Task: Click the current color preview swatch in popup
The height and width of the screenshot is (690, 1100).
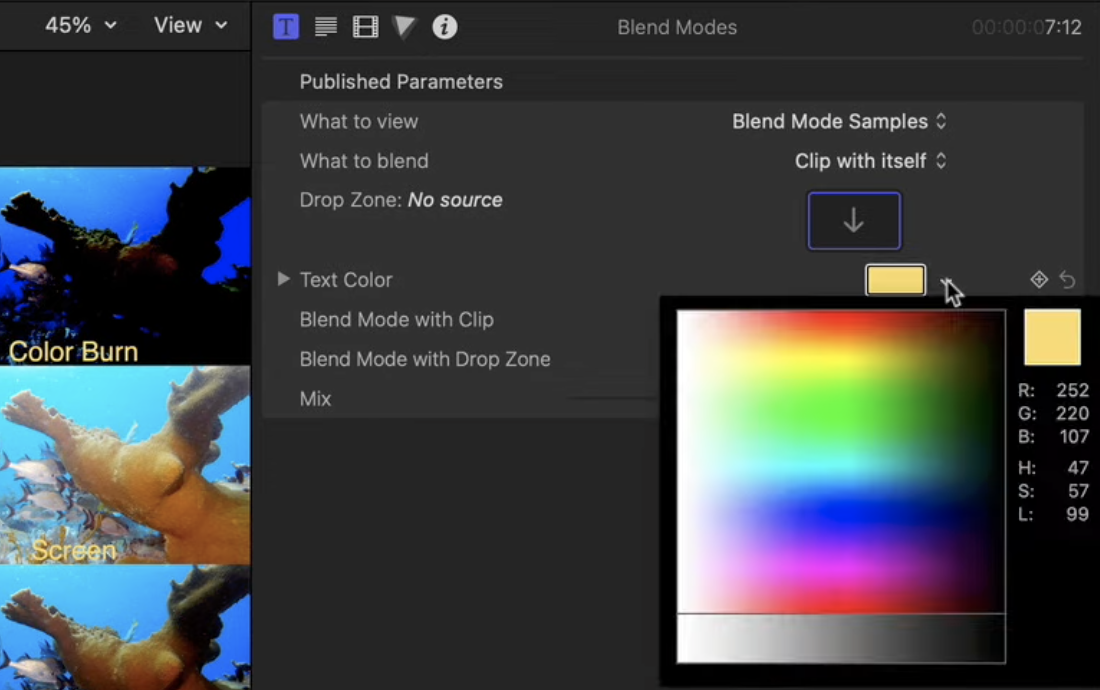Action: point(1052,337)
